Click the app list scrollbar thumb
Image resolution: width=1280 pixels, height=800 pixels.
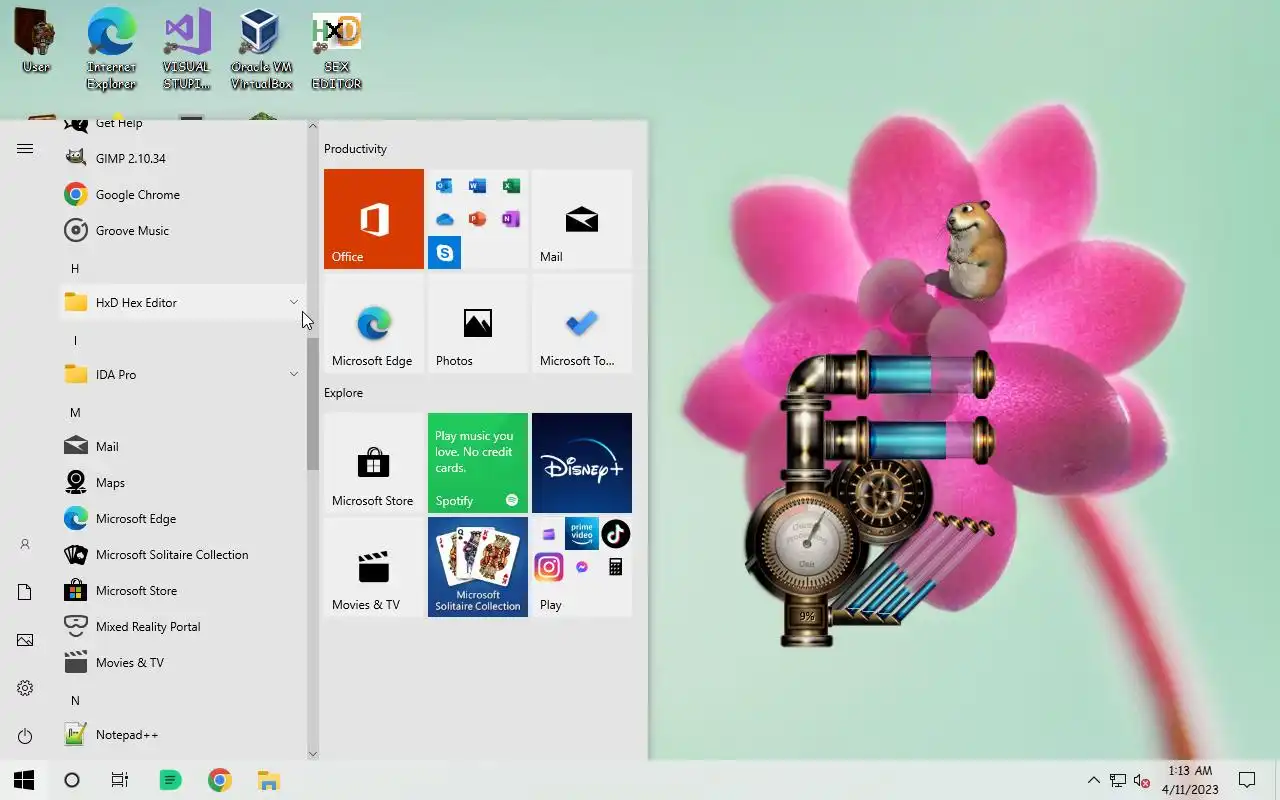tap(312, 404)
